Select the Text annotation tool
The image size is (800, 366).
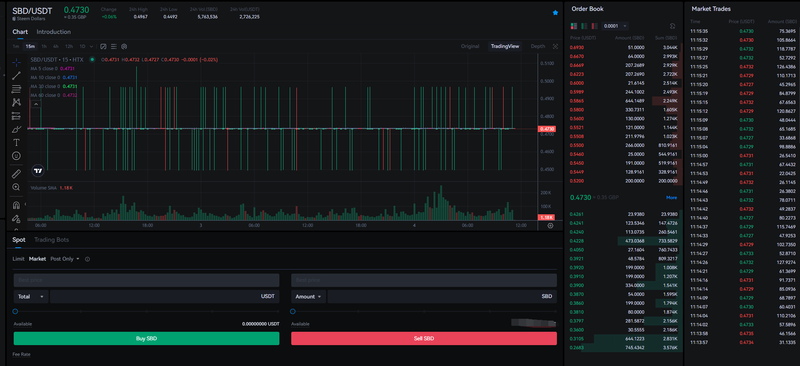click(x=16, y=142)
